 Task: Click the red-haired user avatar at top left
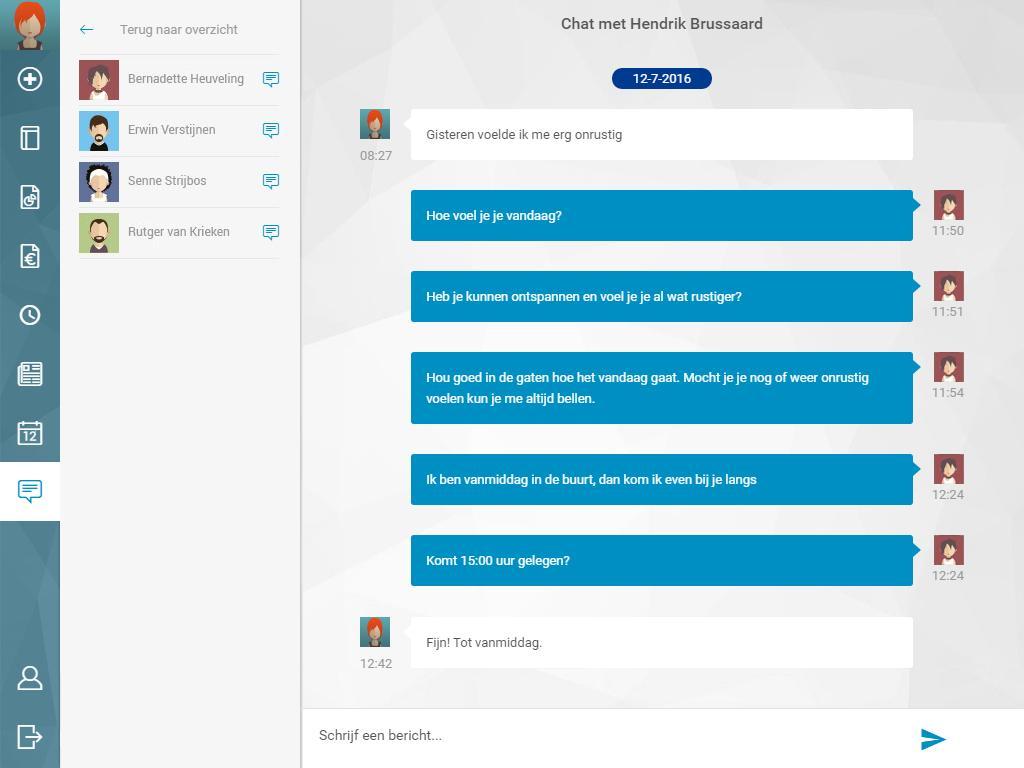(x=29, y=25)
